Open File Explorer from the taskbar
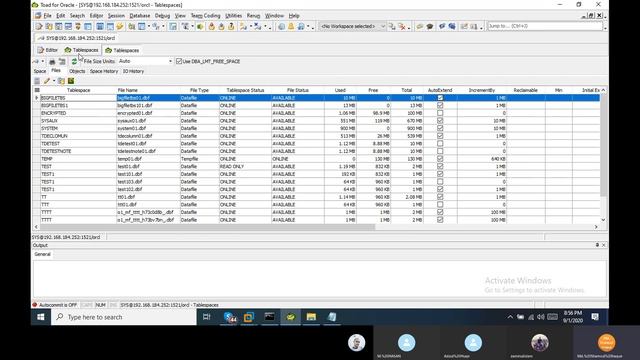This screenshot has width=640, height=360. [311, 317]
